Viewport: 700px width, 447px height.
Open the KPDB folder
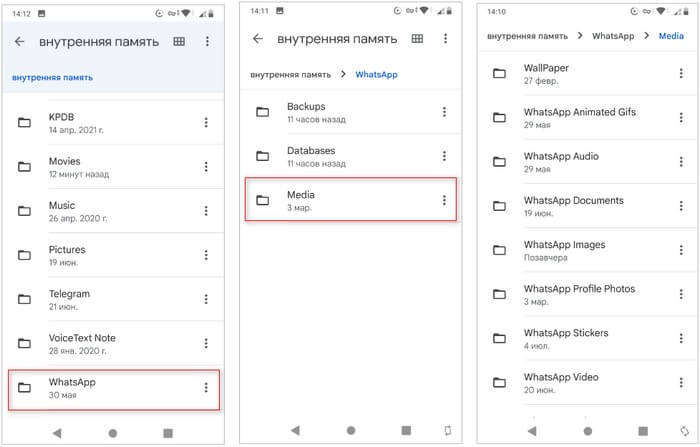tap(113, 122)
